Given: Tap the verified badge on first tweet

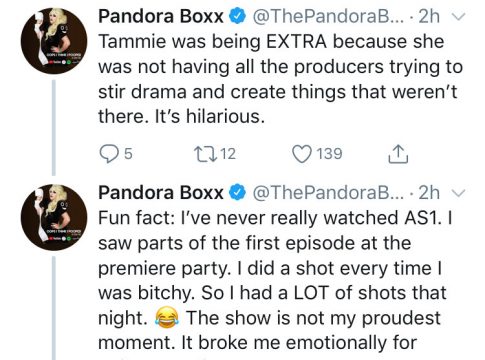Looking at the screenshot, I should (x=238, y=17).
